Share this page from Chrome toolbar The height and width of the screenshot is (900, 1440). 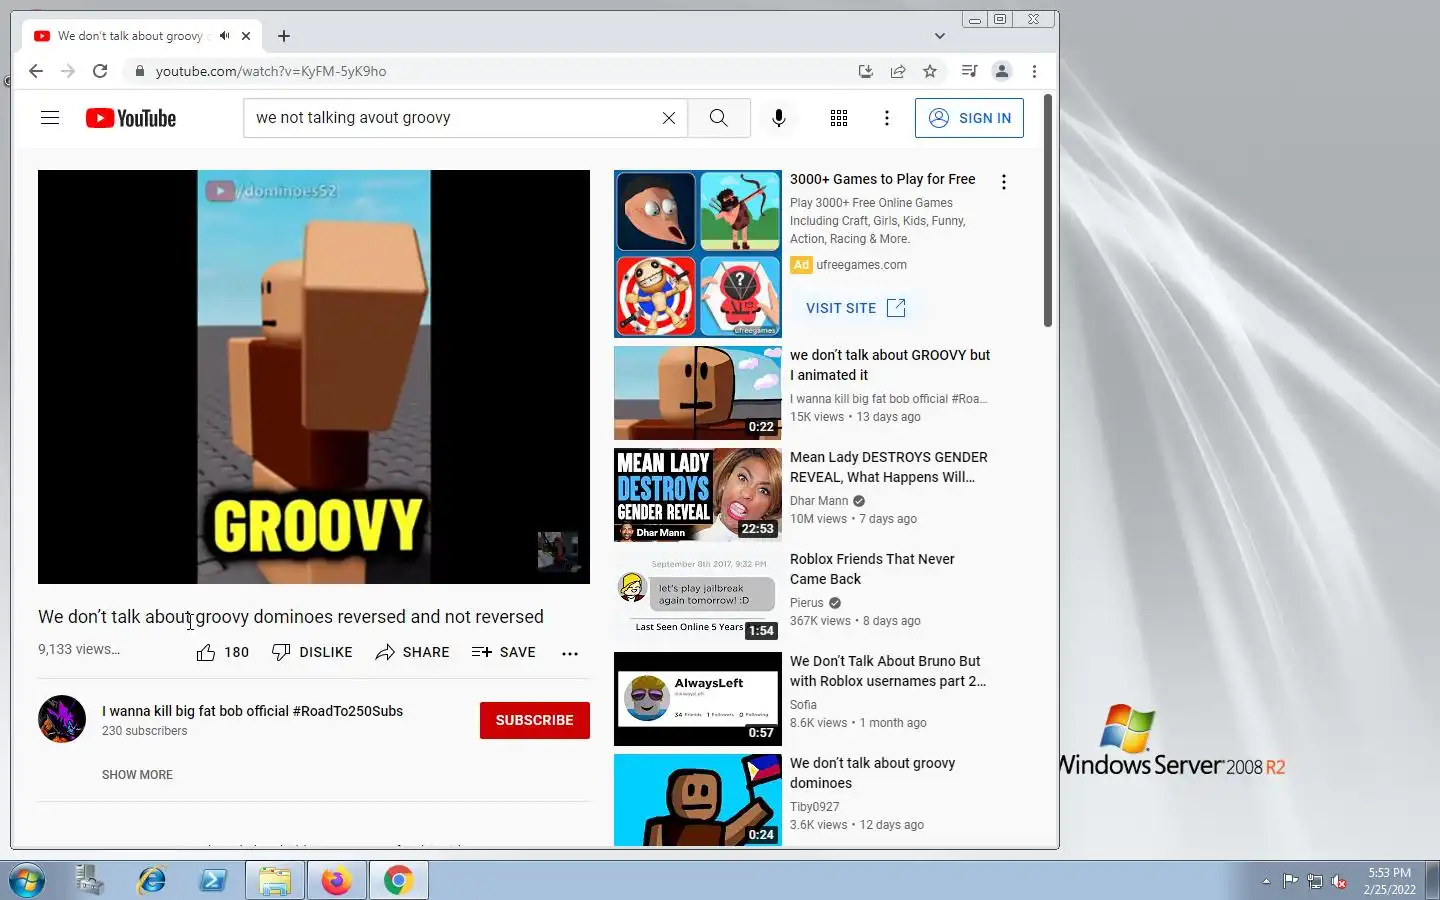point(898,71)
